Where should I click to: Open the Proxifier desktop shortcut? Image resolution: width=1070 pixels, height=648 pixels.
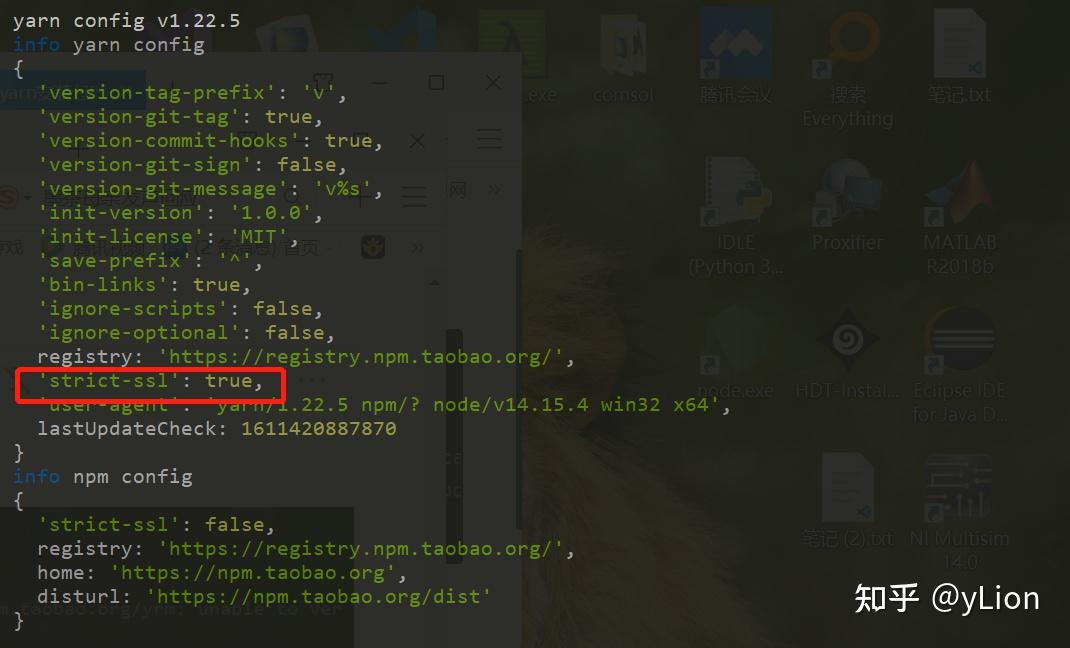(x=847, y=207)
